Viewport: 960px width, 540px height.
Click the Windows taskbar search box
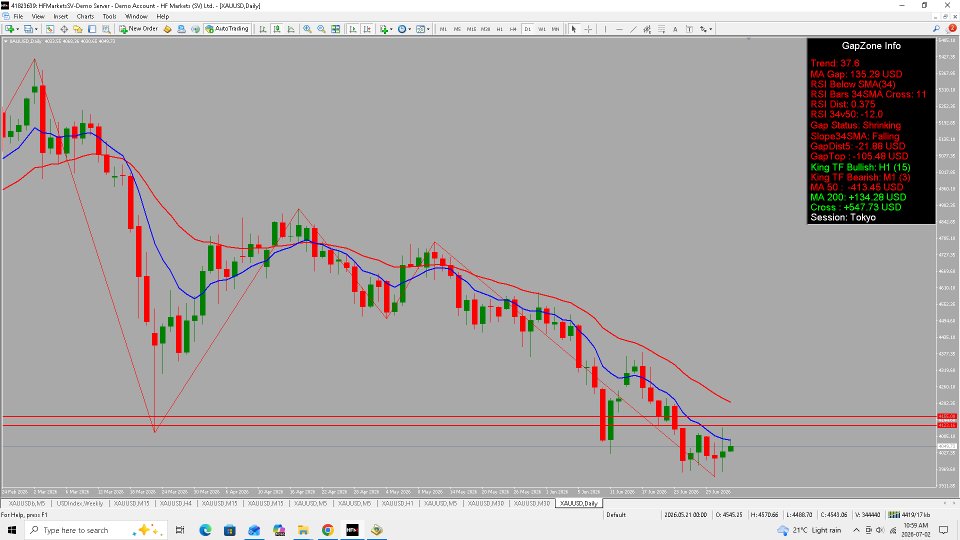point(96,530)
